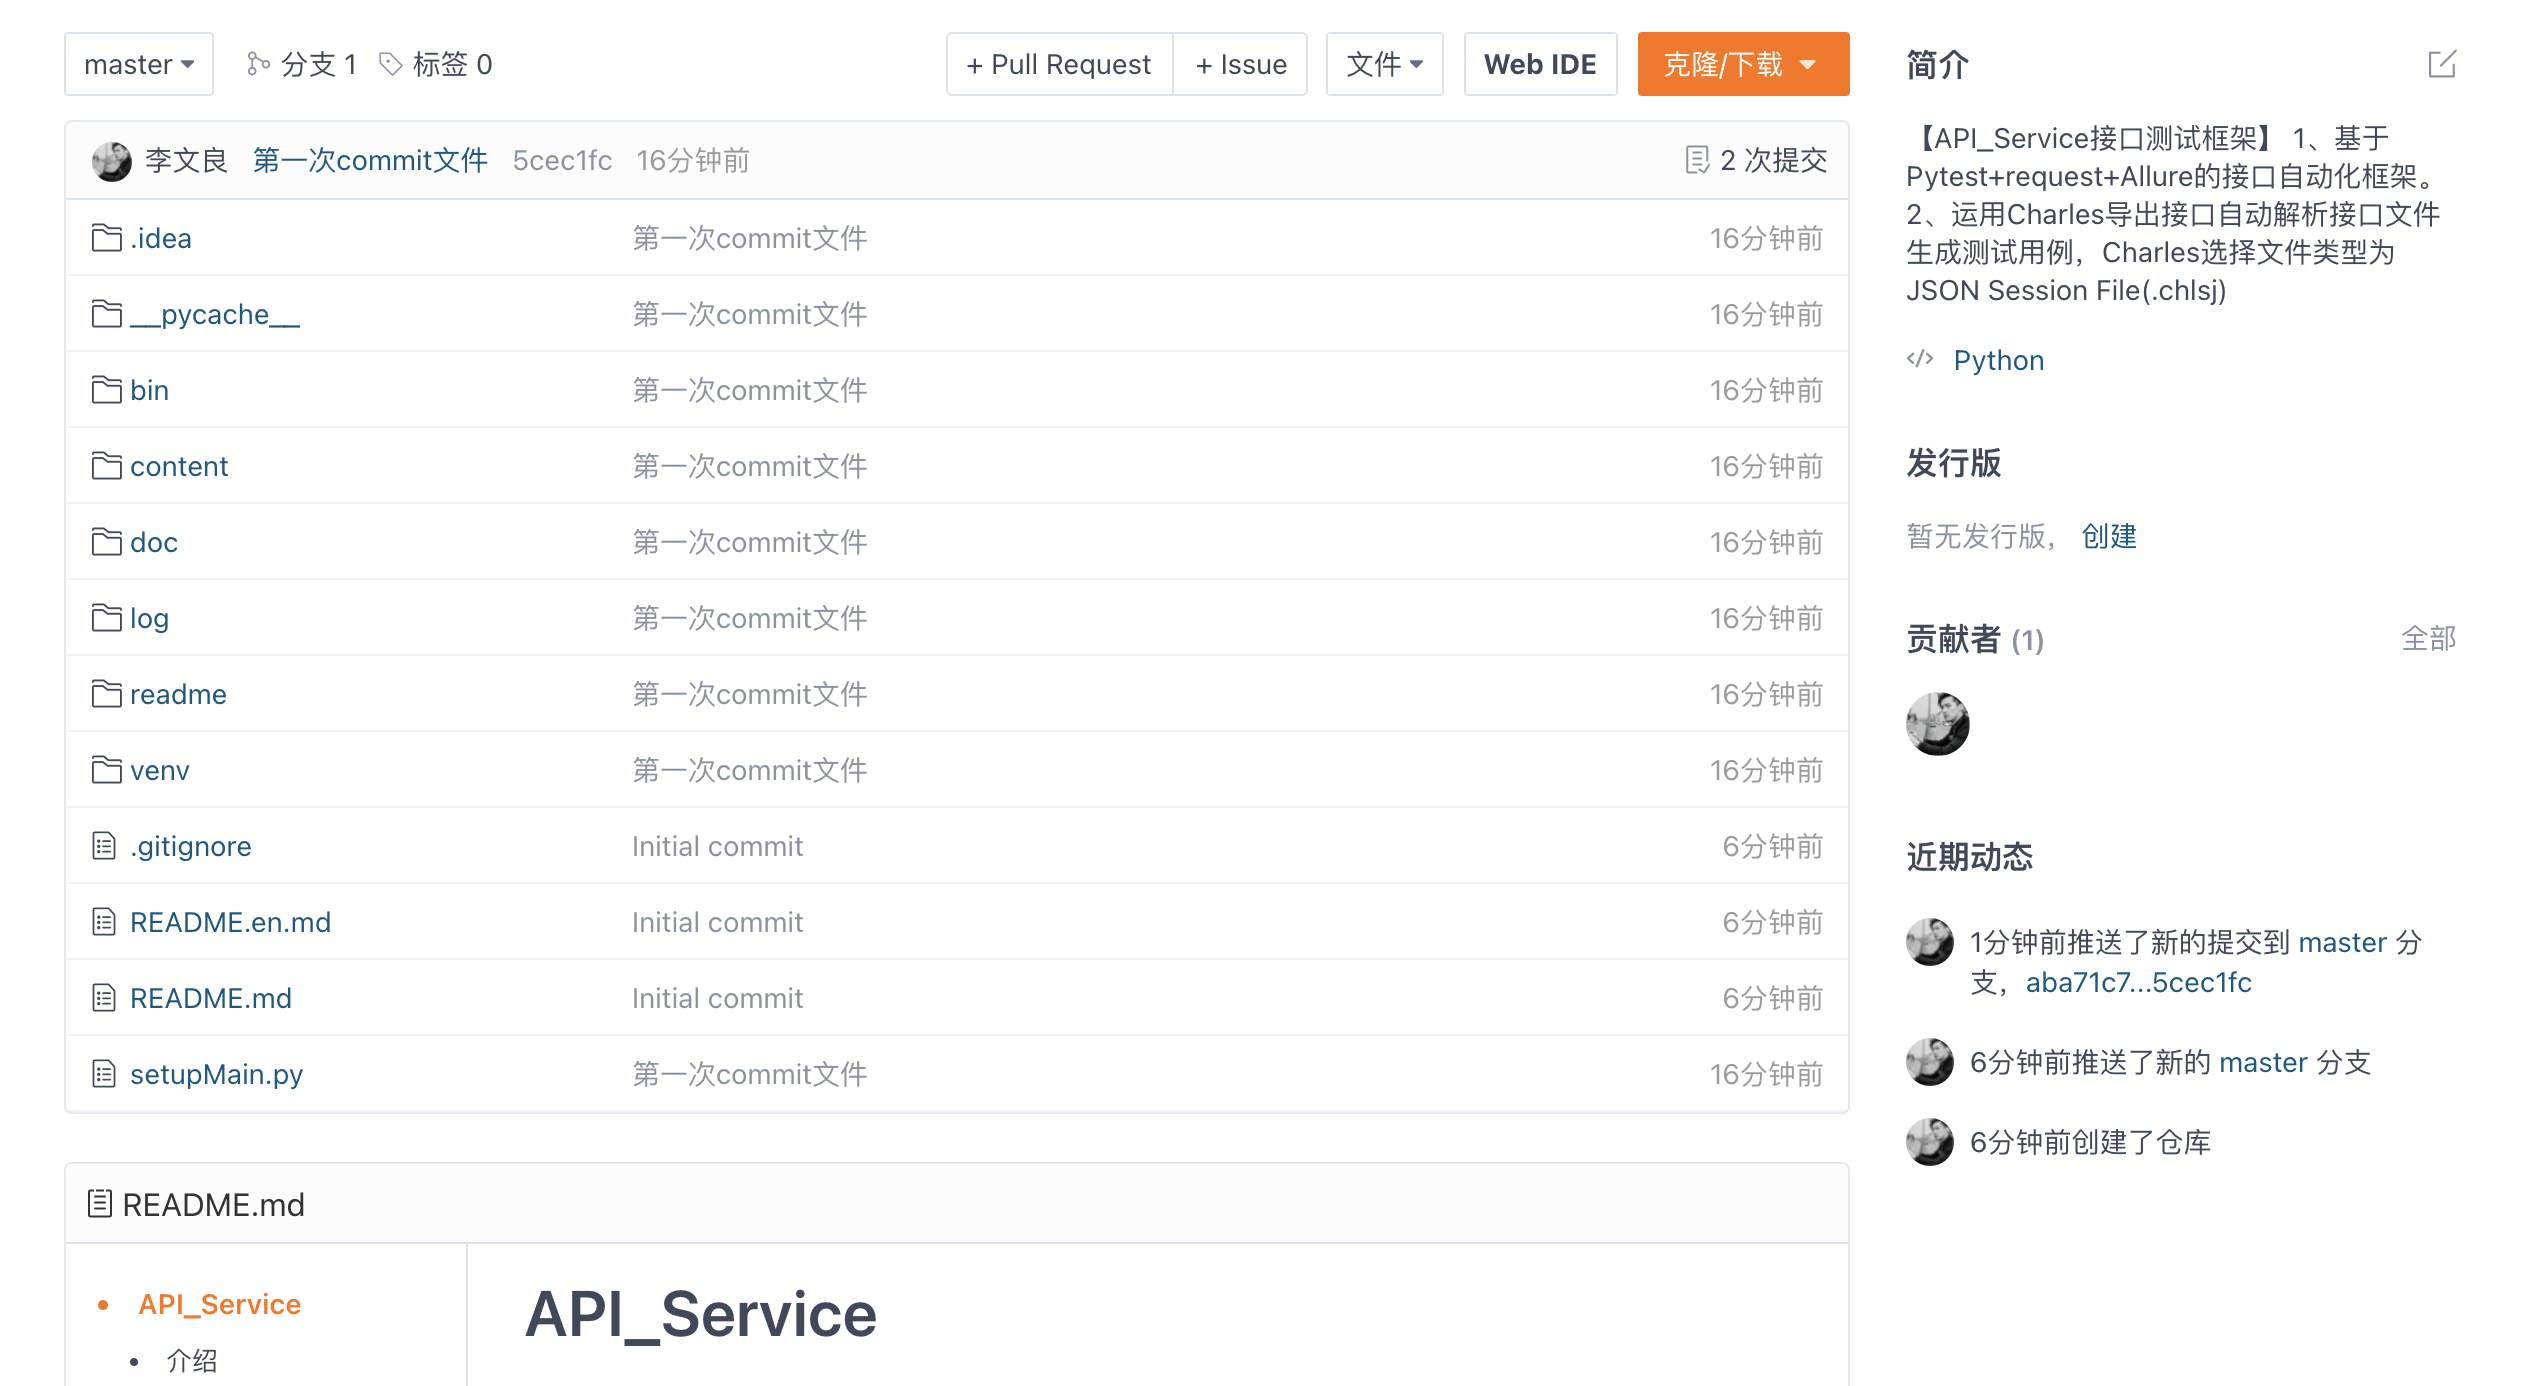The image size is (2544, 1386).
Task: Expand the 文件 dropdown menu
Action: click(x=1384, y=64)
